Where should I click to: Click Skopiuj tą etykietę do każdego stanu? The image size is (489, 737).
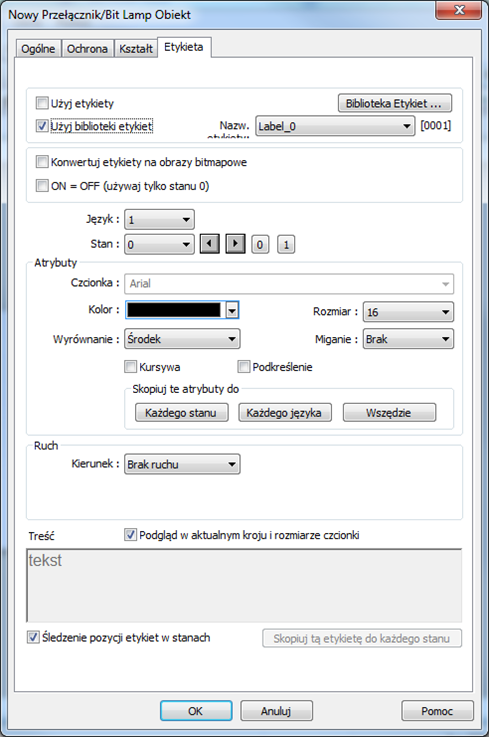coord(362,638)
